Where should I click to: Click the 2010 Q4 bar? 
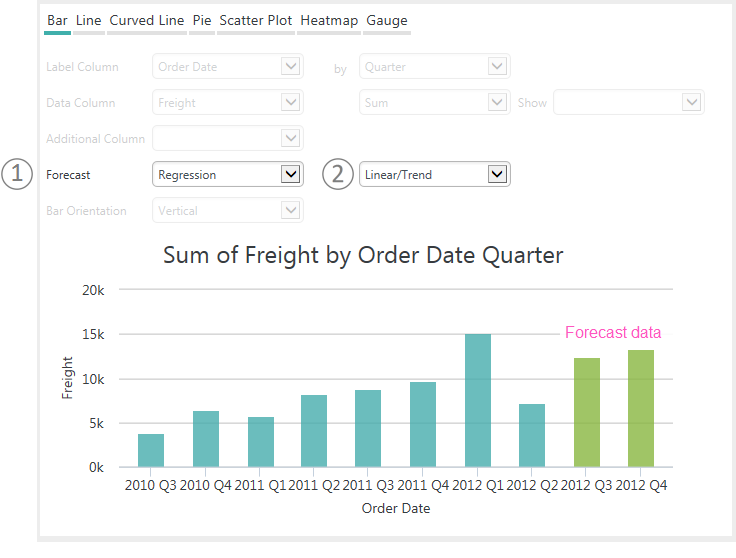click(x=206, y=439)
